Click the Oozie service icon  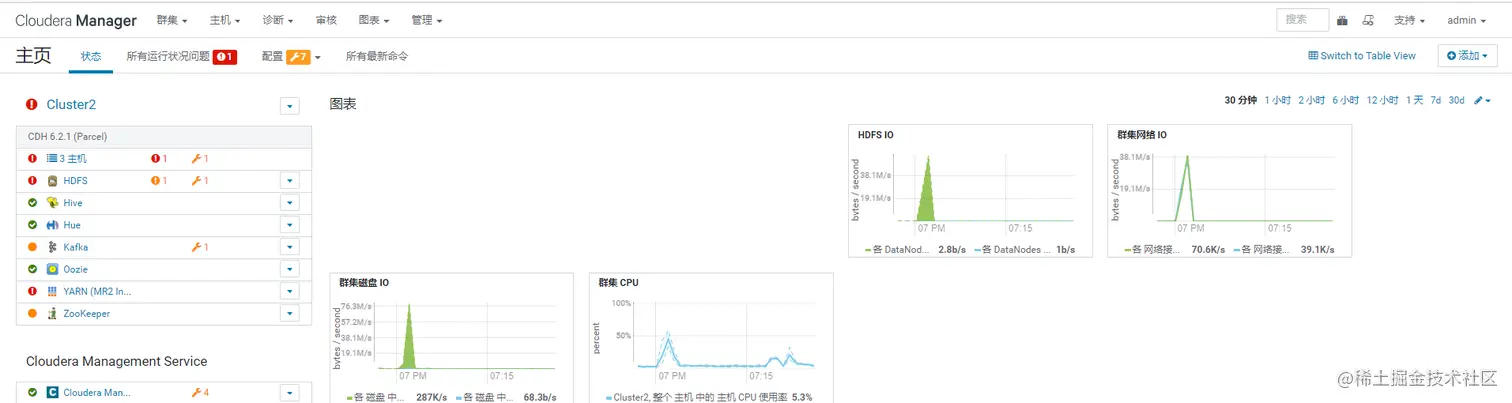[x=53, y=269]
